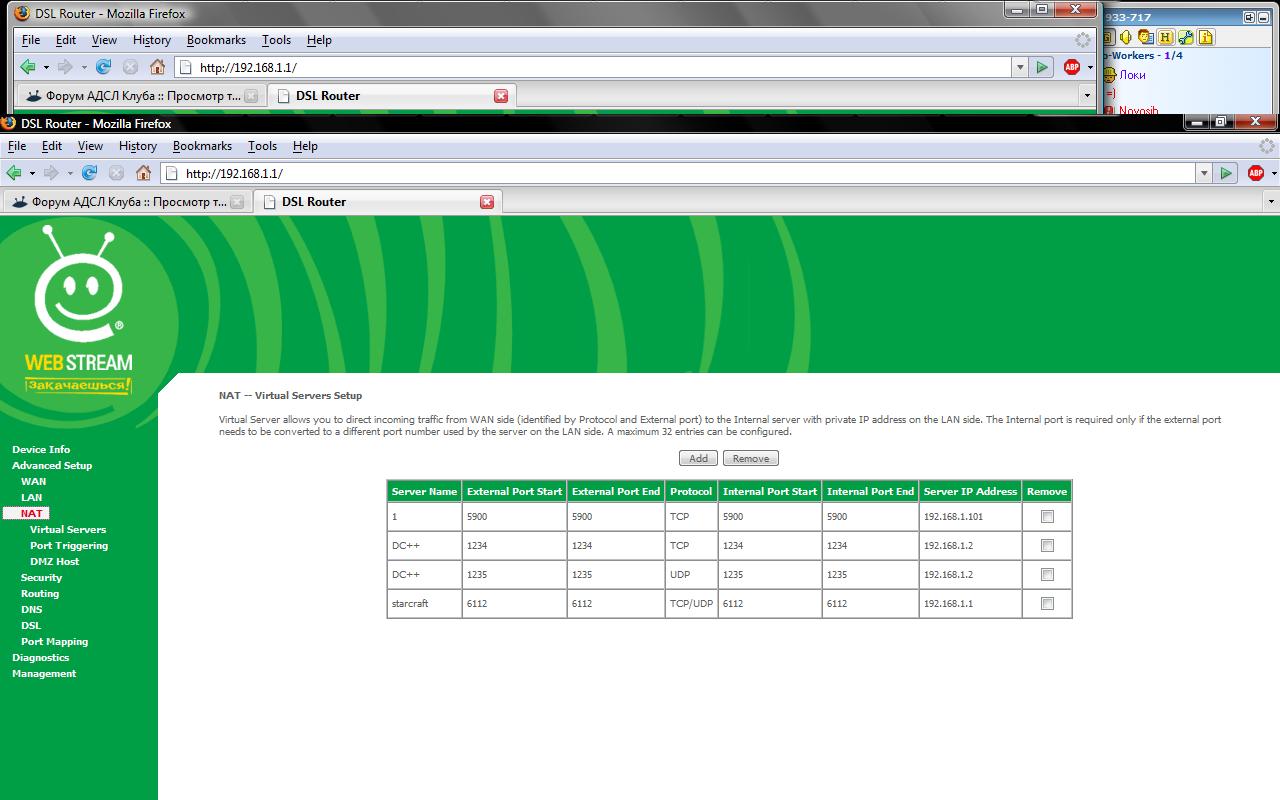Viewport: 1280px width, 800px height.
Task: Open tab list dropdown in upper background window
Action: (1087, 96)
